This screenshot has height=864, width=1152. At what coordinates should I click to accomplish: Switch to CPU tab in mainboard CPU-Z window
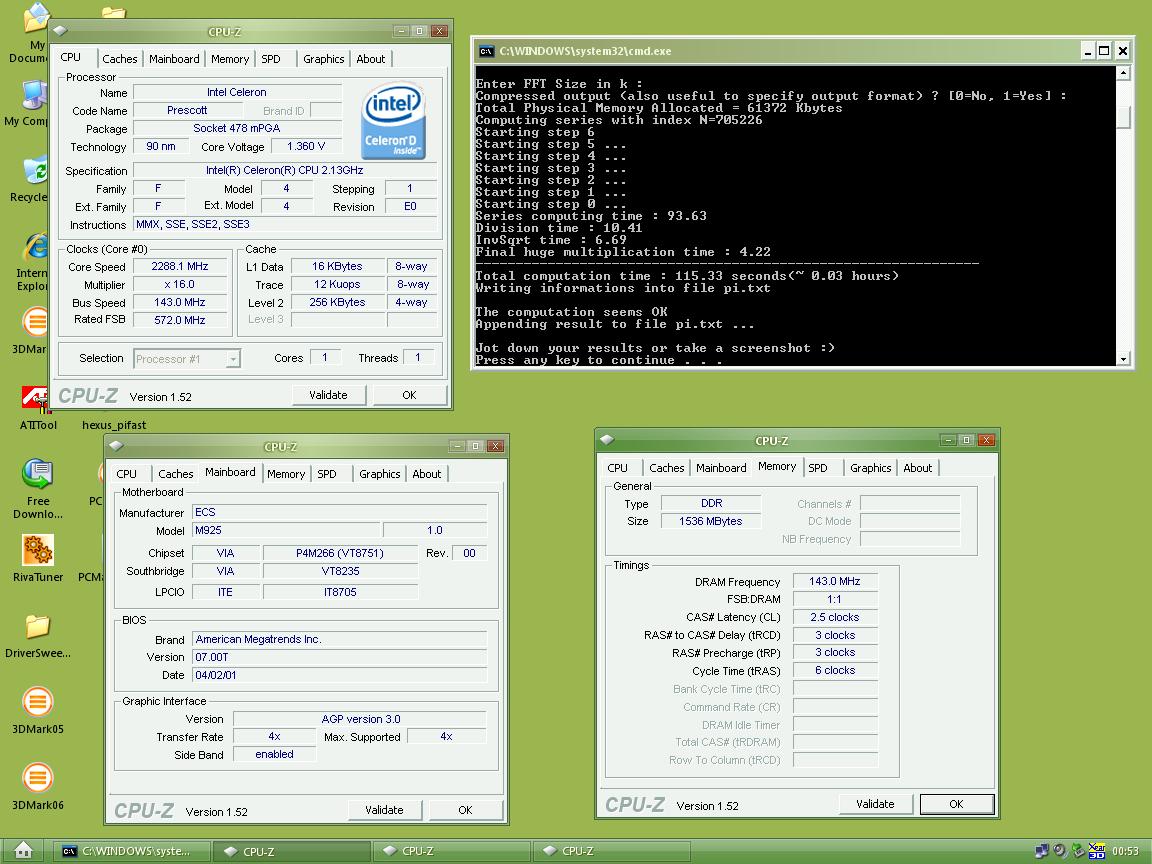tap(126, 474)
